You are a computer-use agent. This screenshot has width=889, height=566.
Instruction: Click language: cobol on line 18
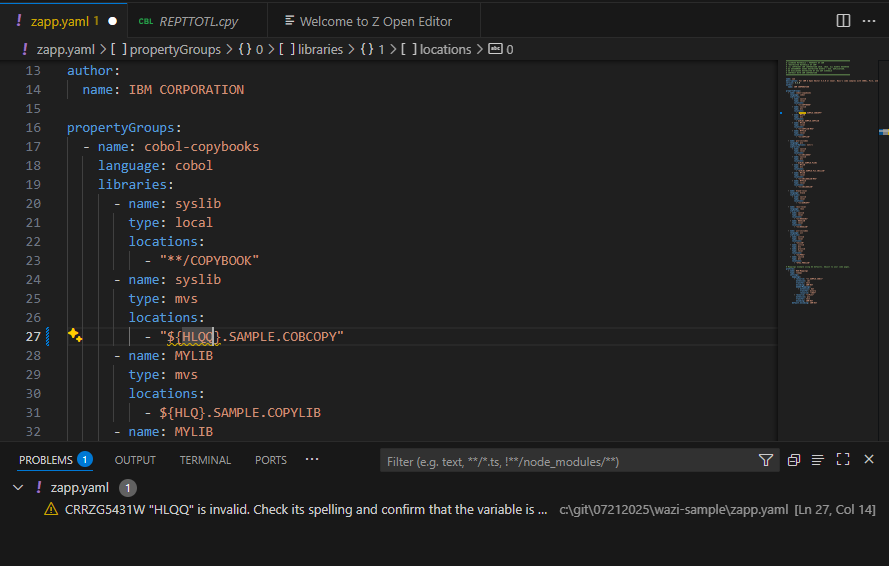click(x=155, y=166)
